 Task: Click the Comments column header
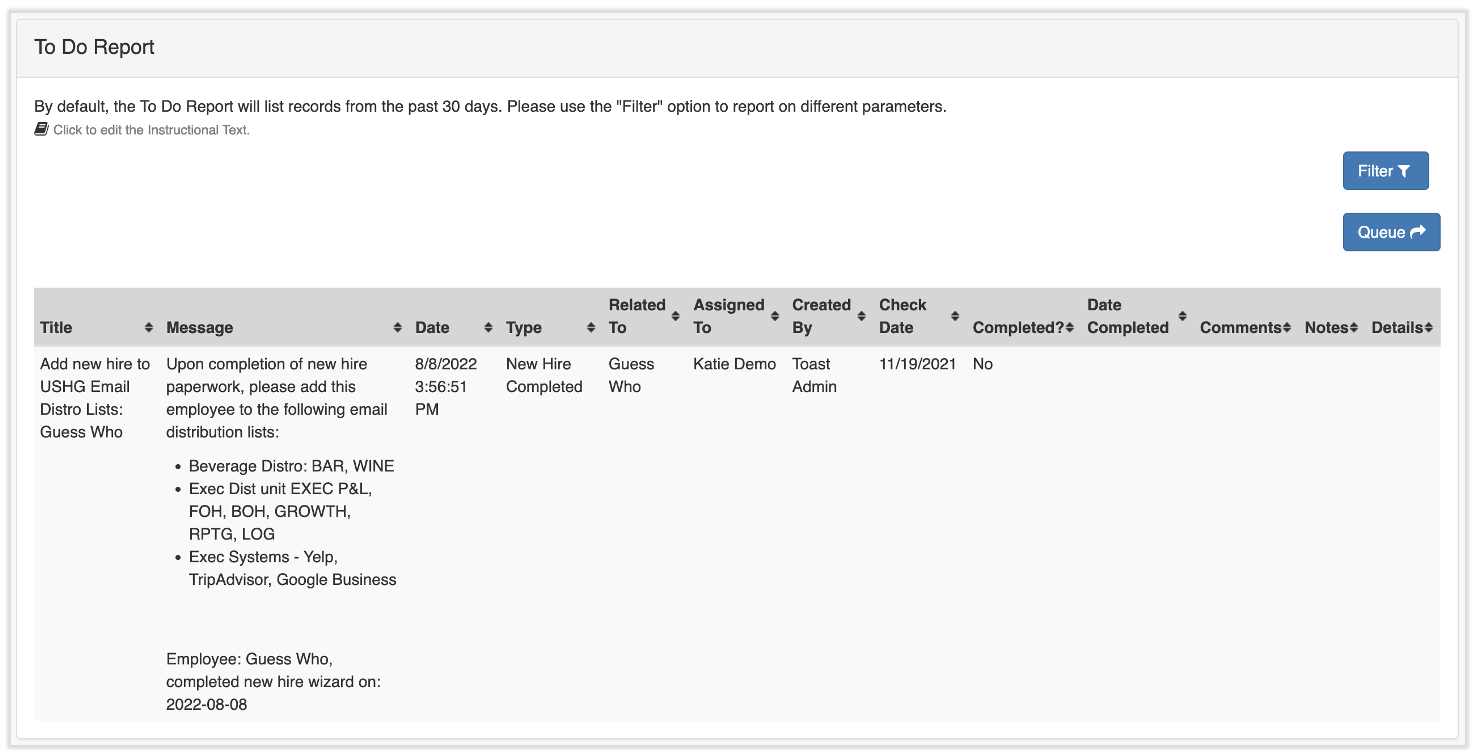point(1240,328)
